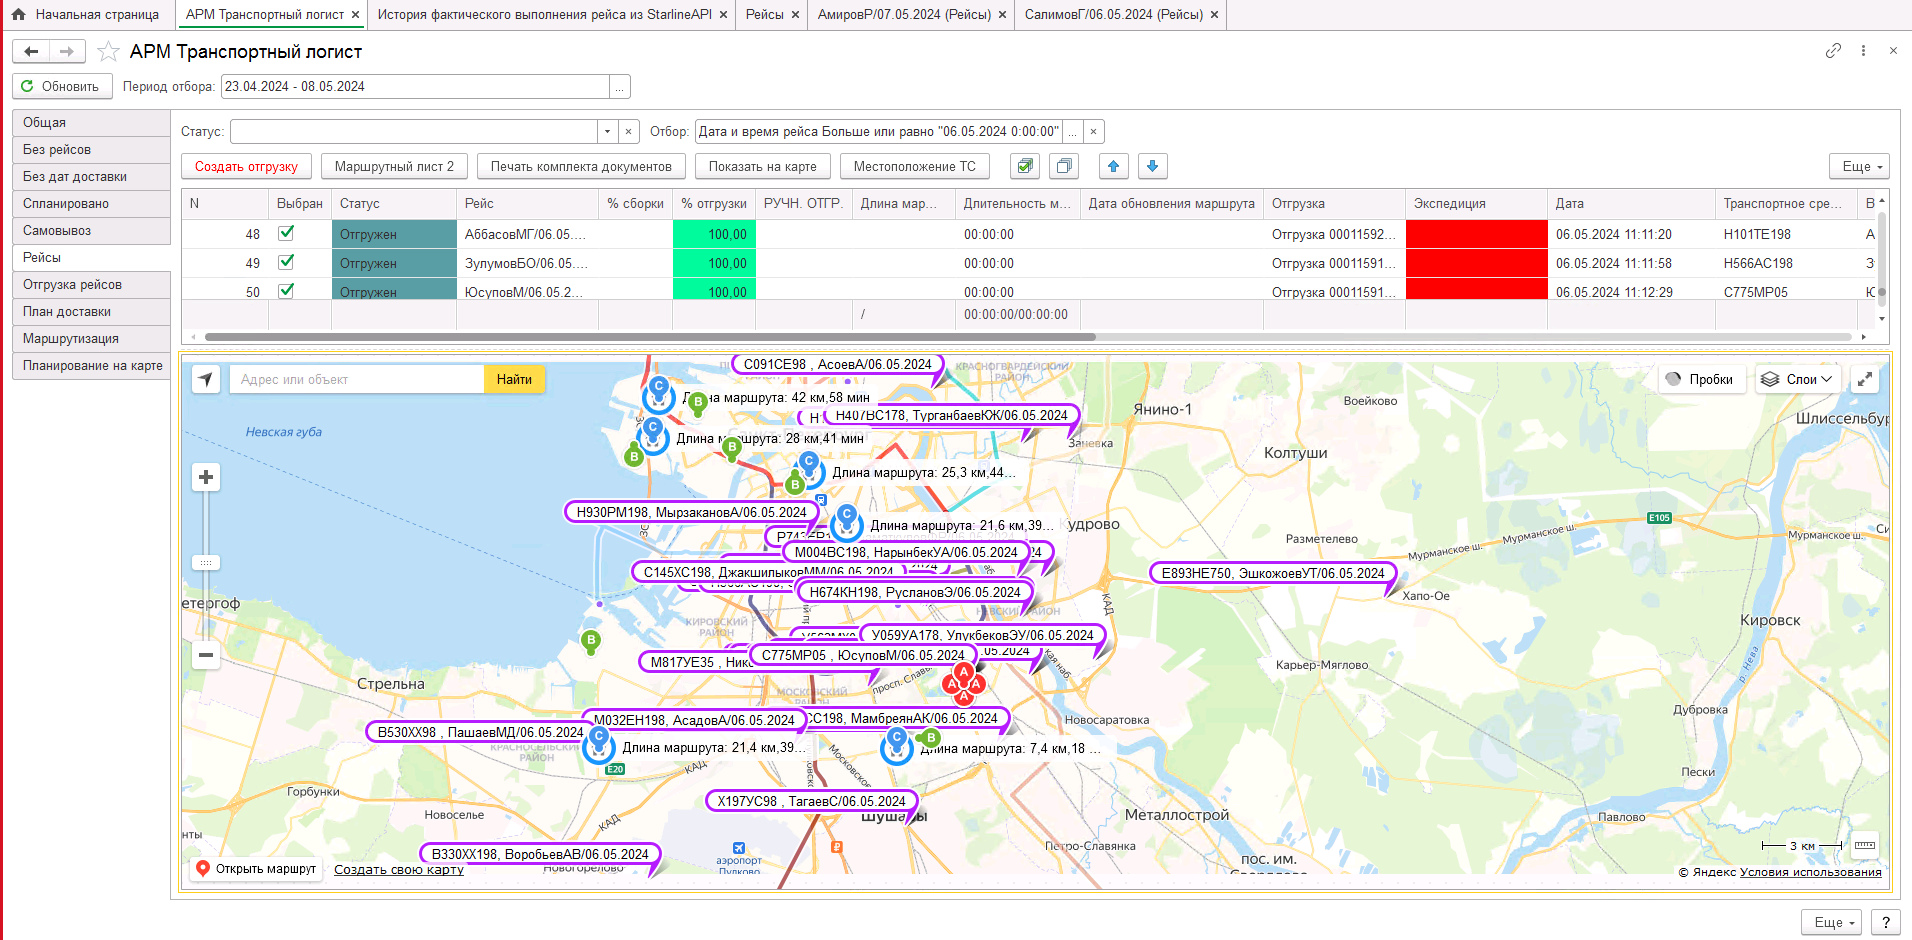Click the select all rows checkmark icon

(x=1025, y=166)
